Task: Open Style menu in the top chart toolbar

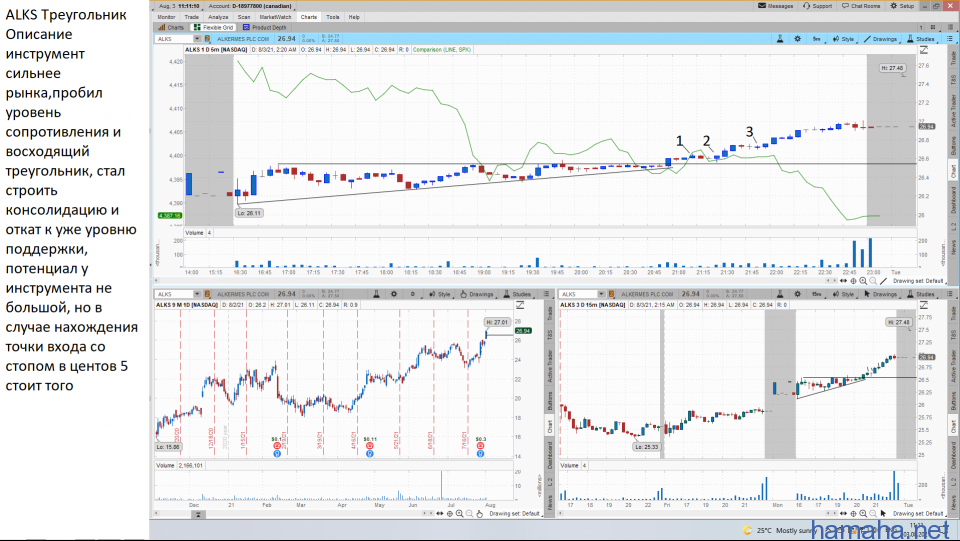Action: pyautogui.click(x=844, y=39)
